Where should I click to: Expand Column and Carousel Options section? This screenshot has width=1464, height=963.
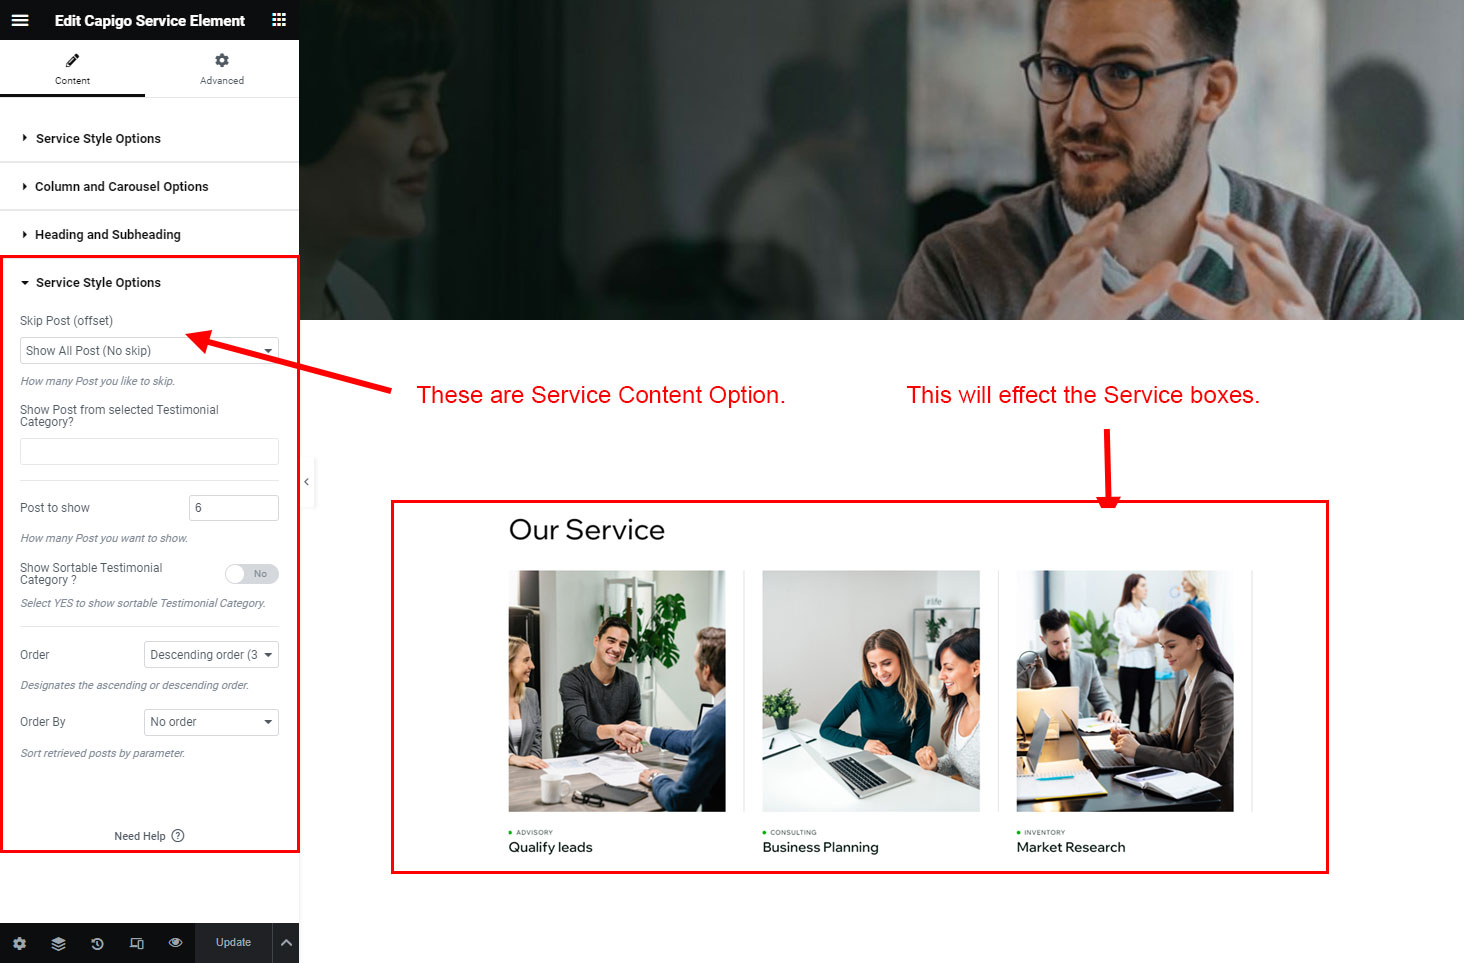coord(122,187)
